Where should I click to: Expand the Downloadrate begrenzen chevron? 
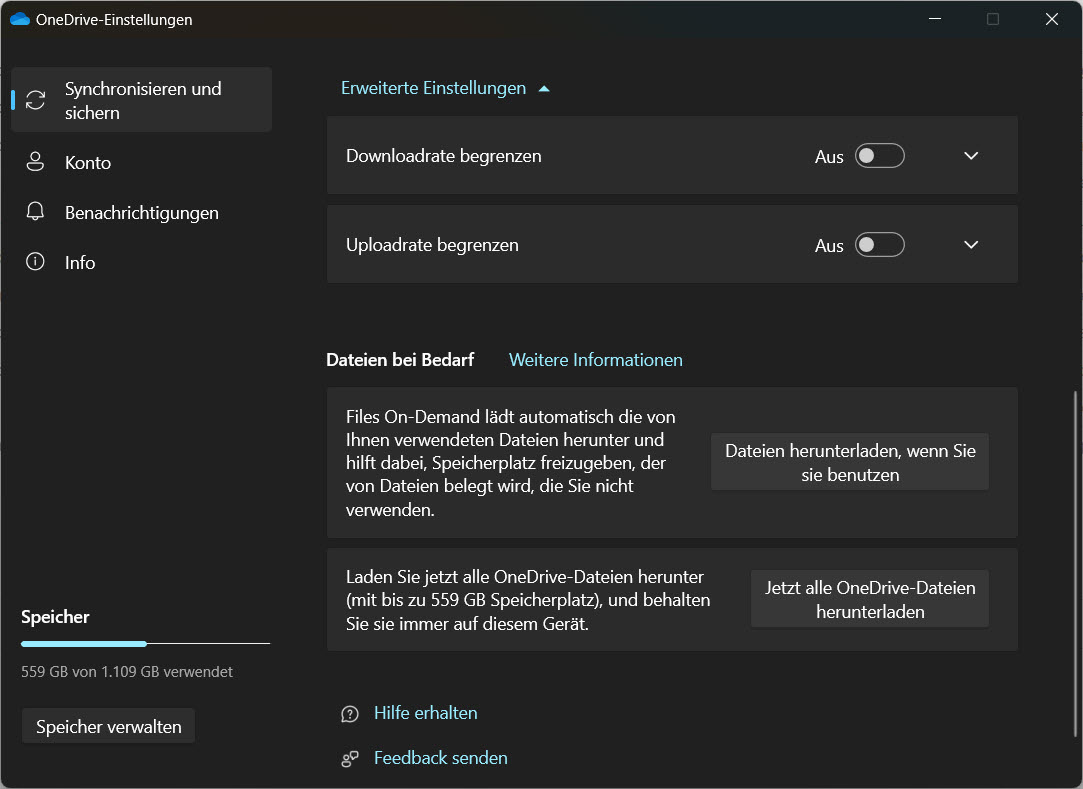(970, 156)
